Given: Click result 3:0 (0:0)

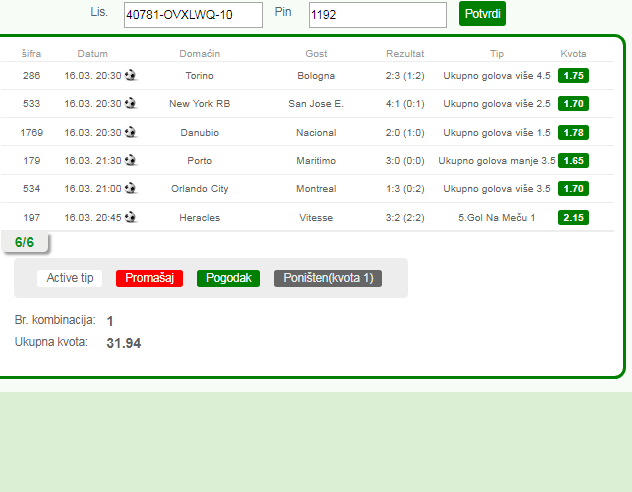Looking at the screenshot, I should point(405,160).
